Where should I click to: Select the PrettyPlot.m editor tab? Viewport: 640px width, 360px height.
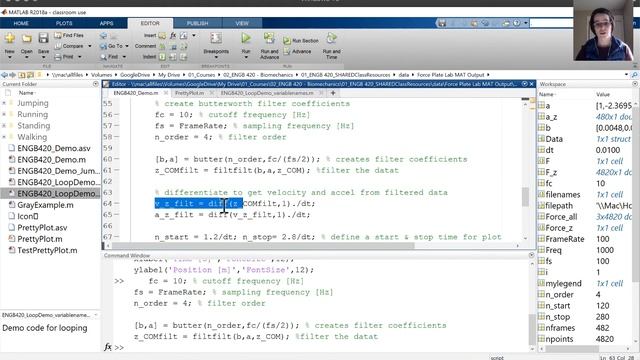point(189,93)
